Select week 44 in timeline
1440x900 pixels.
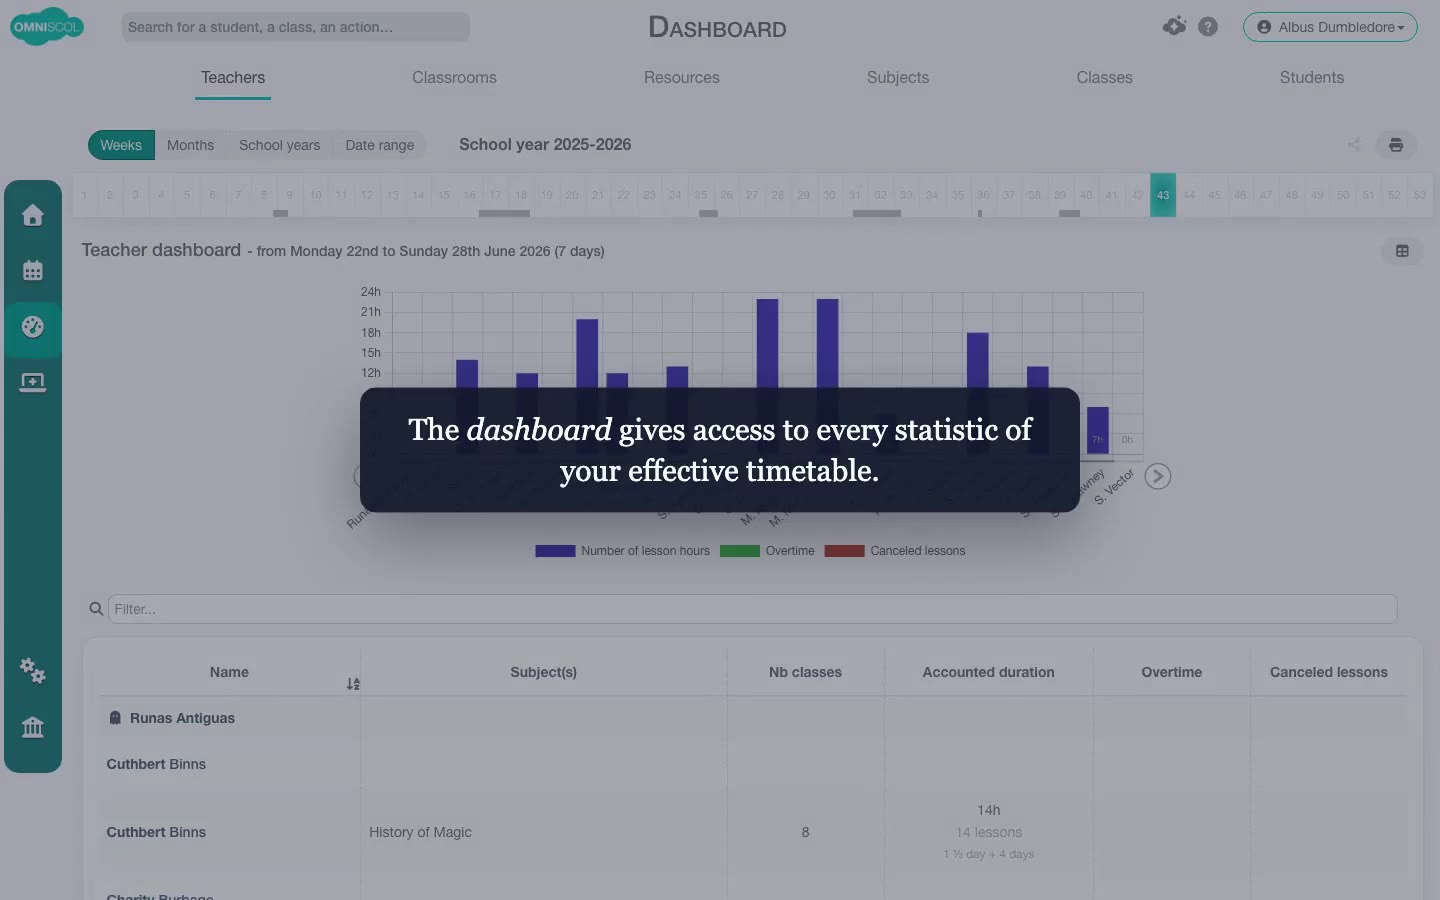[x=1189, y=195]
